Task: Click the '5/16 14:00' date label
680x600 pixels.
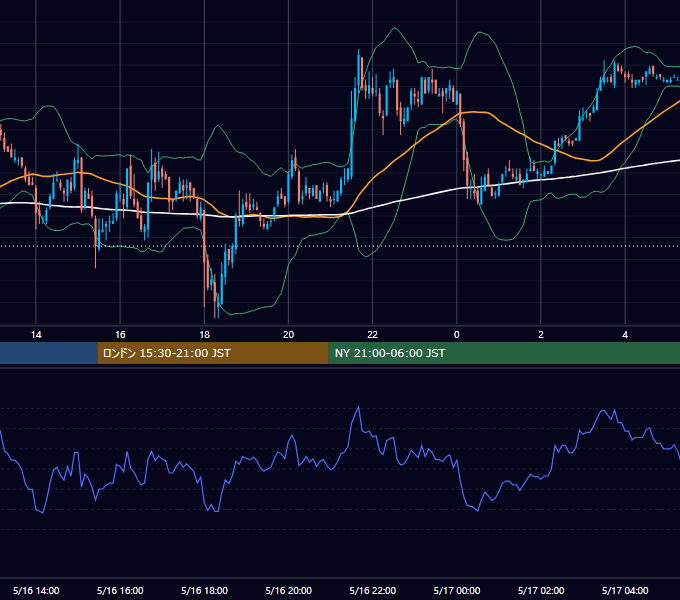Action: (x=36, y=590)
